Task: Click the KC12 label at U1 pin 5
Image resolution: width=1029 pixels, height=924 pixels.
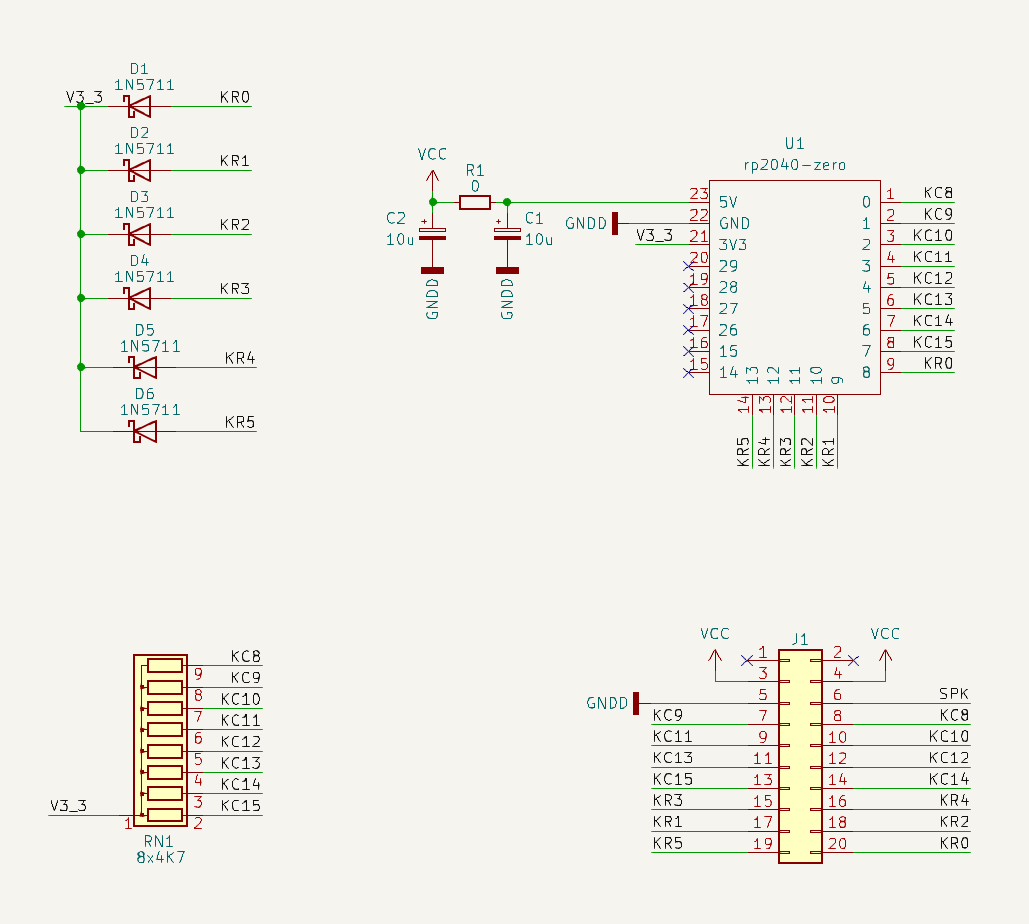Action: click(x=933, y=278)
